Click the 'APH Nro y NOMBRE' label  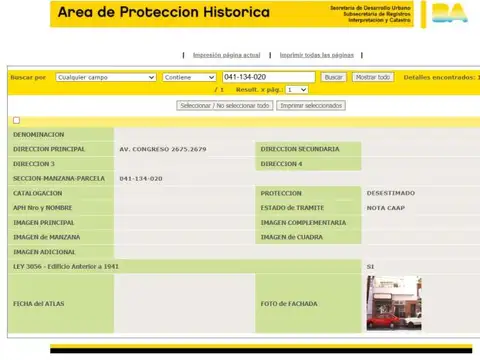(43, 208)
